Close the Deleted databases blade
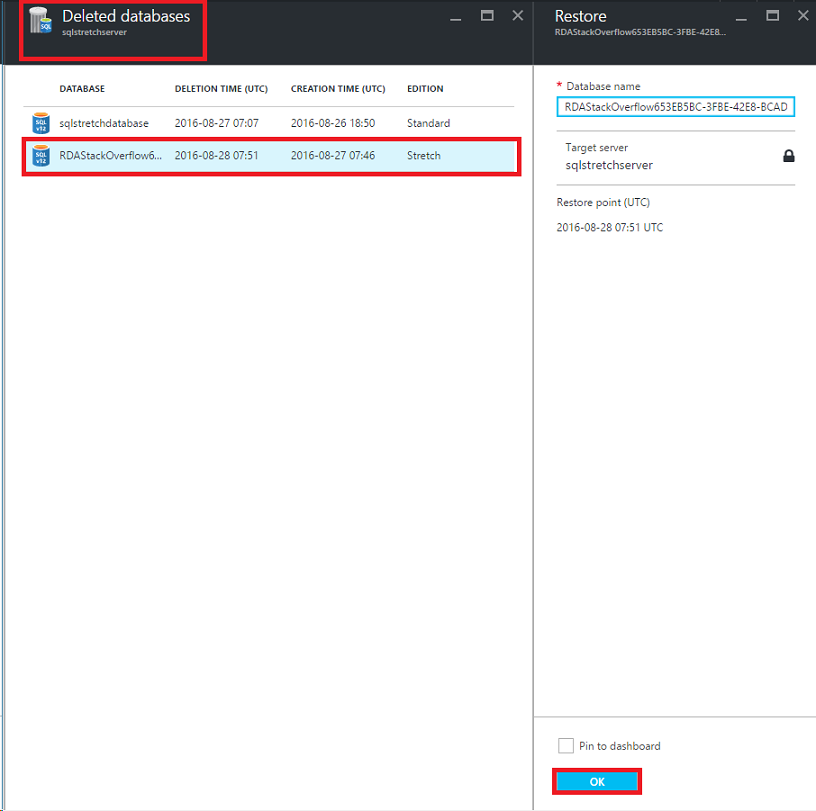 (518, 16)
